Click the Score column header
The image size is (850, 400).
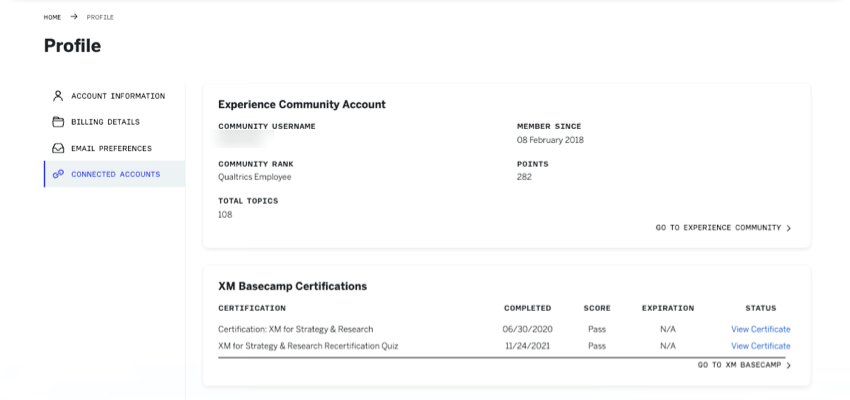[597, 308]
